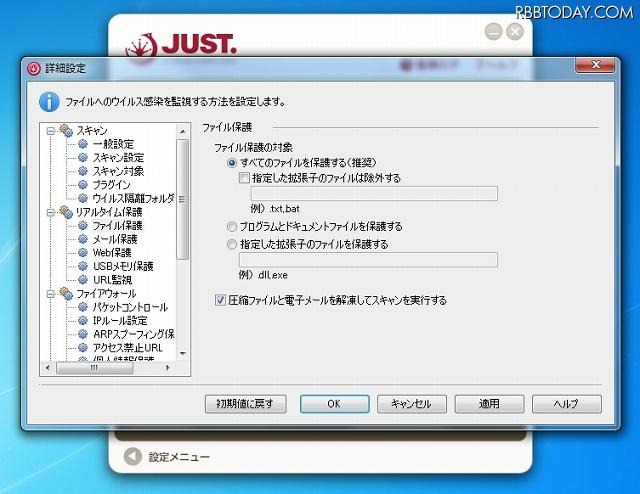Open USBメモリ保護 settings page
The height and width of the screenshot is (494, 640).
(x=123, y=266)
